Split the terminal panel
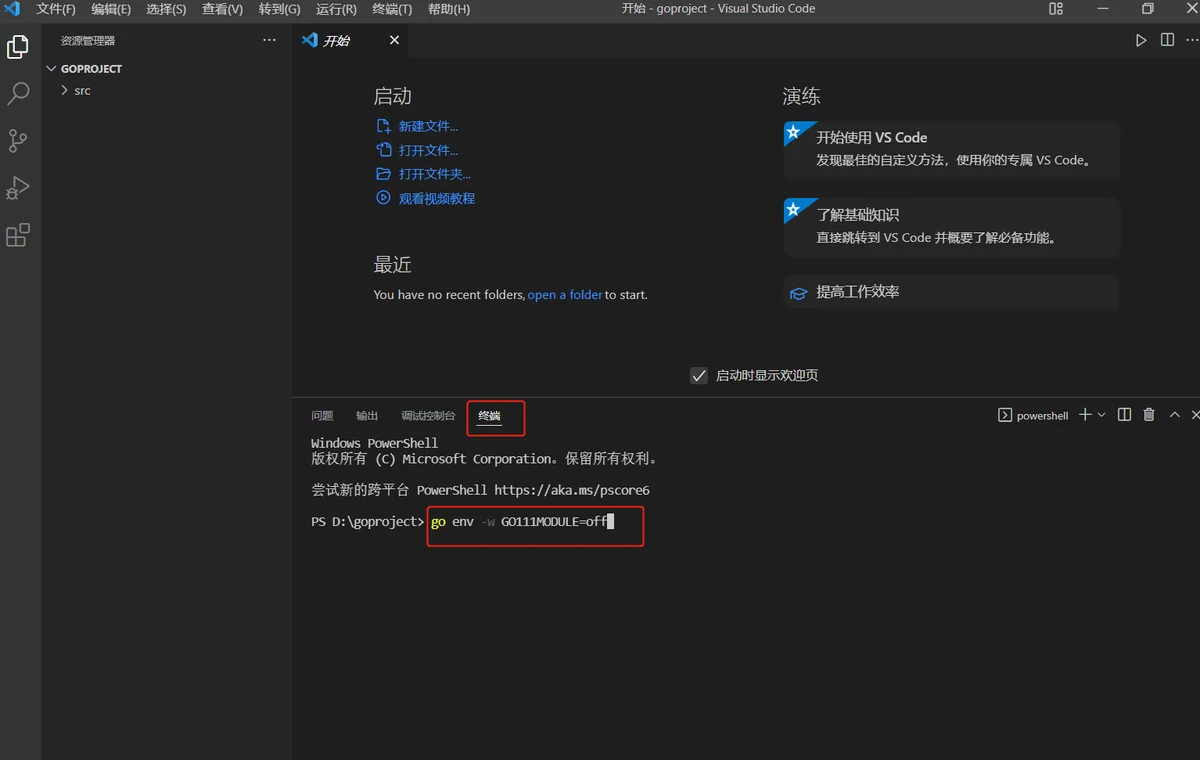1200x760 pixels. (1124, 415)
